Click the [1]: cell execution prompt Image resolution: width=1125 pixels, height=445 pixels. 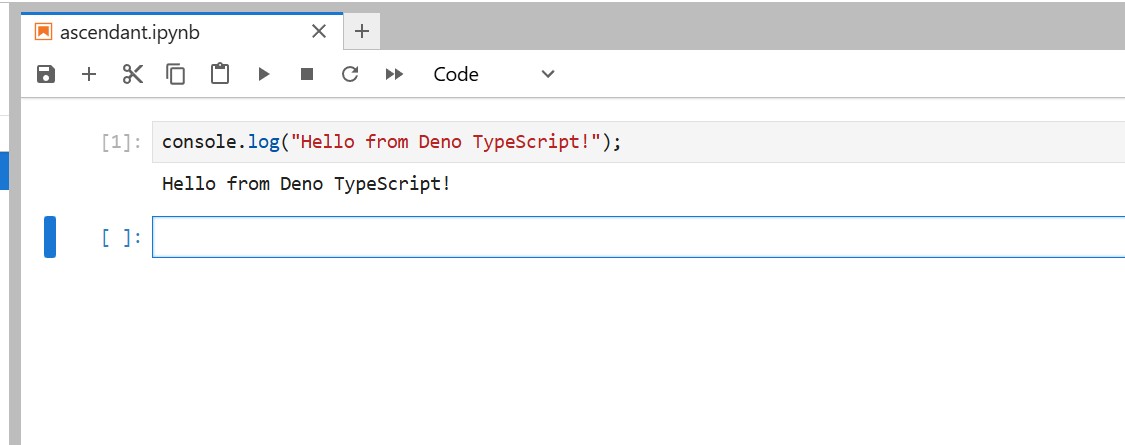tap(122, 142)
